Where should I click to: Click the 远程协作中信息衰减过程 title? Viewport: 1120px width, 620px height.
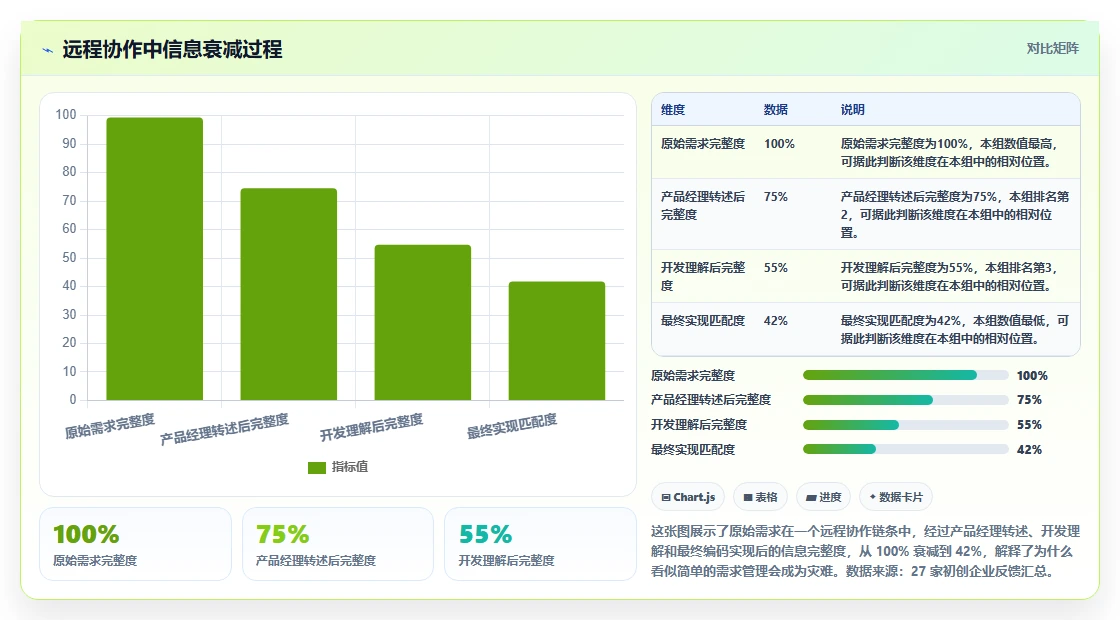[172, 49]
